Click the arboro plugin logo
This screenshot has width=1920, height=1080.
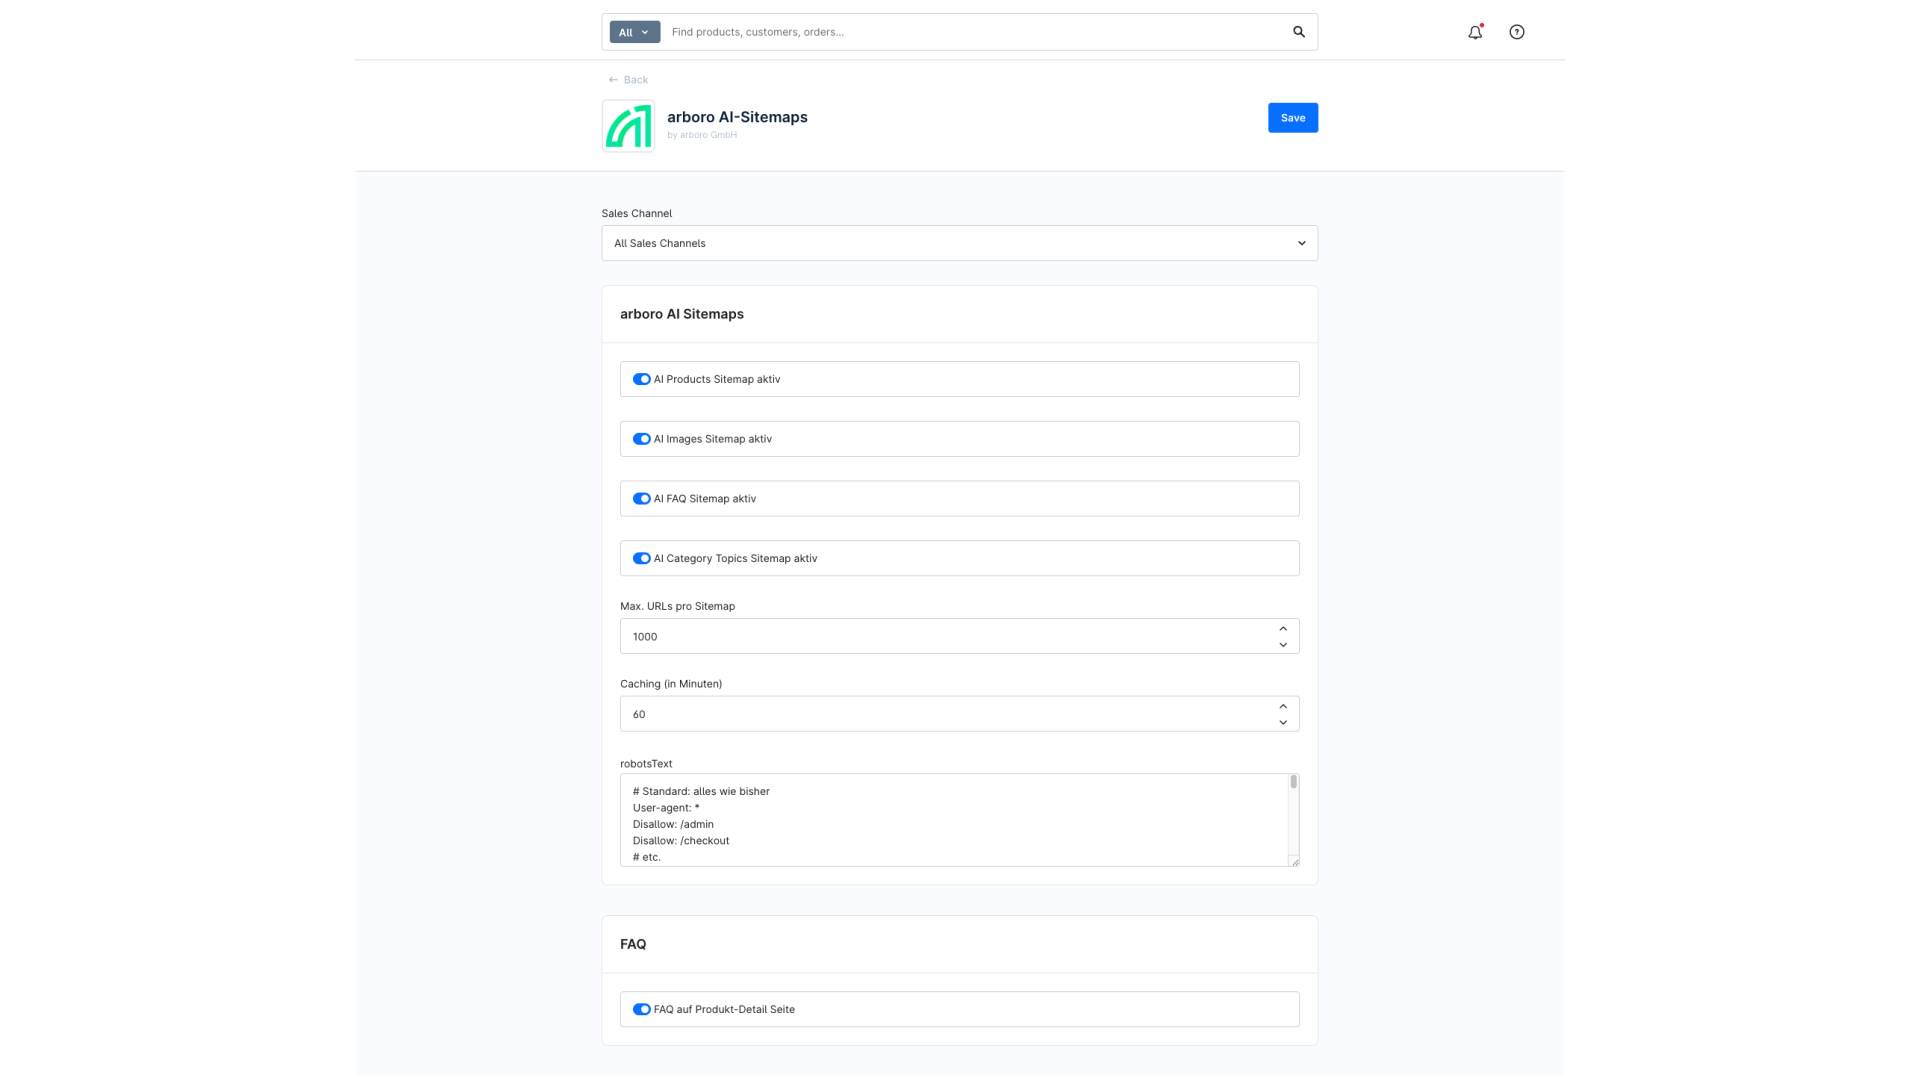coord(628,126)
